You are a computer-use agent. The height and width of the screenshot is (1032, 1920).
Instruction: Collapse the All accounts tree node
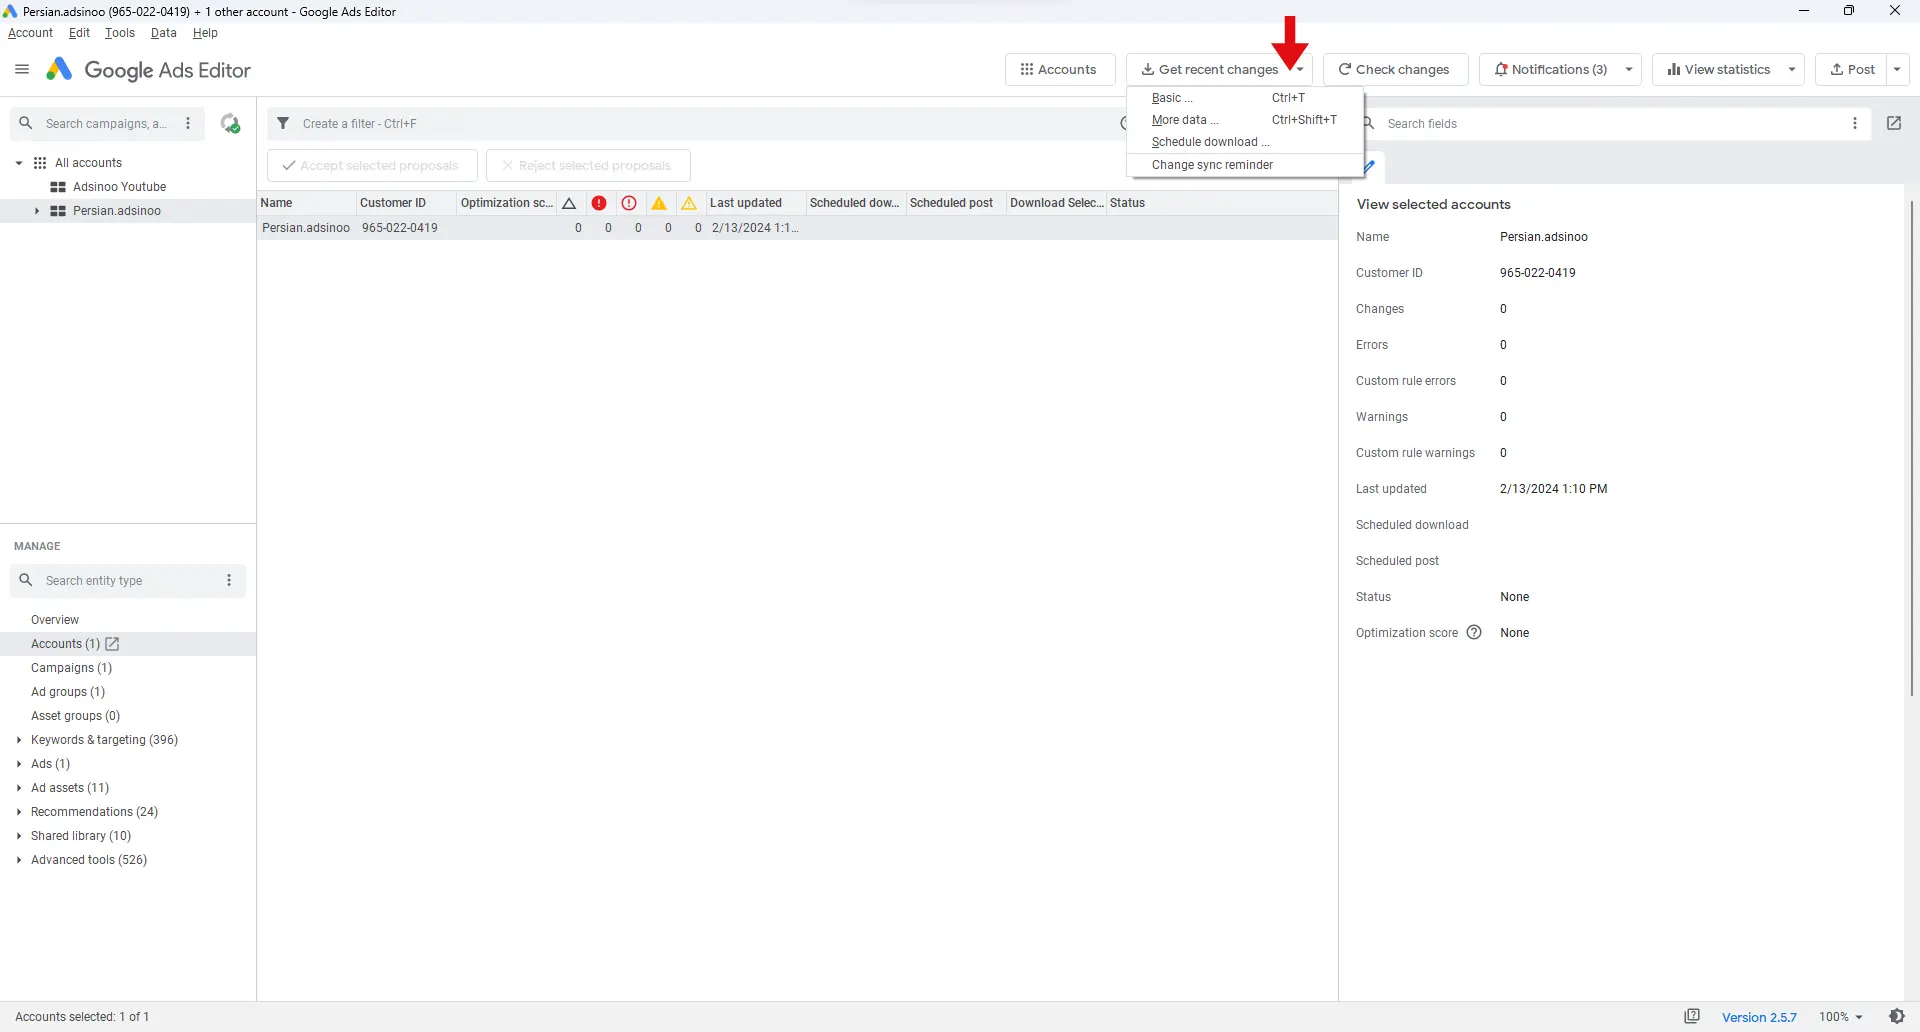(19, 163)
